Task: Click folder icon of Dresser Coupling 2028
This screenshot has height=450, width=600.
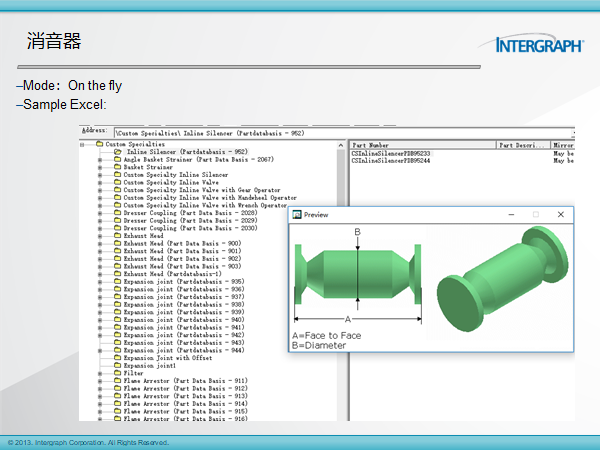Action: 117,213
